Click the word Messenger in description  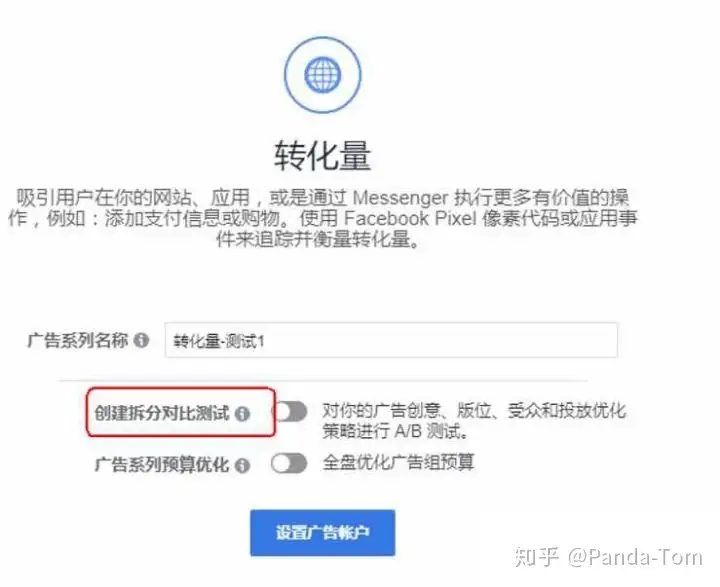pos(400,198)
